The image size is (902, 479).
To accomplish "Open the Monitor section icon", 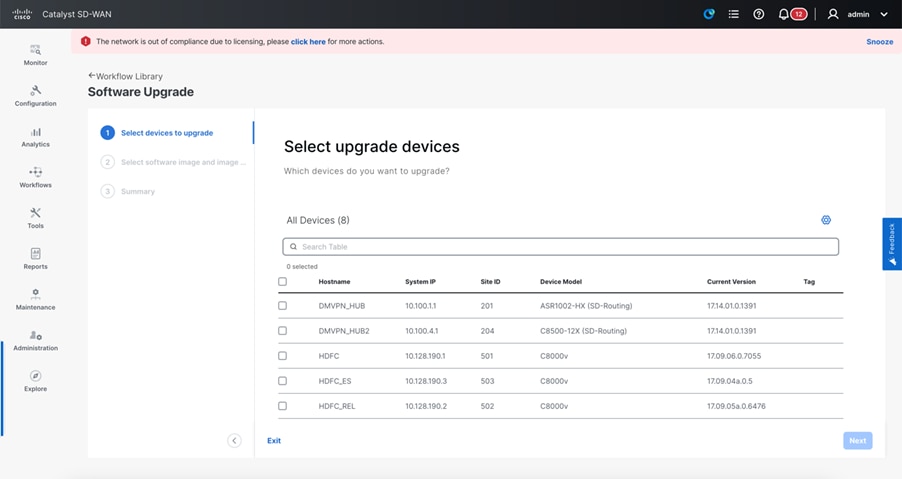I will [35, 50].
